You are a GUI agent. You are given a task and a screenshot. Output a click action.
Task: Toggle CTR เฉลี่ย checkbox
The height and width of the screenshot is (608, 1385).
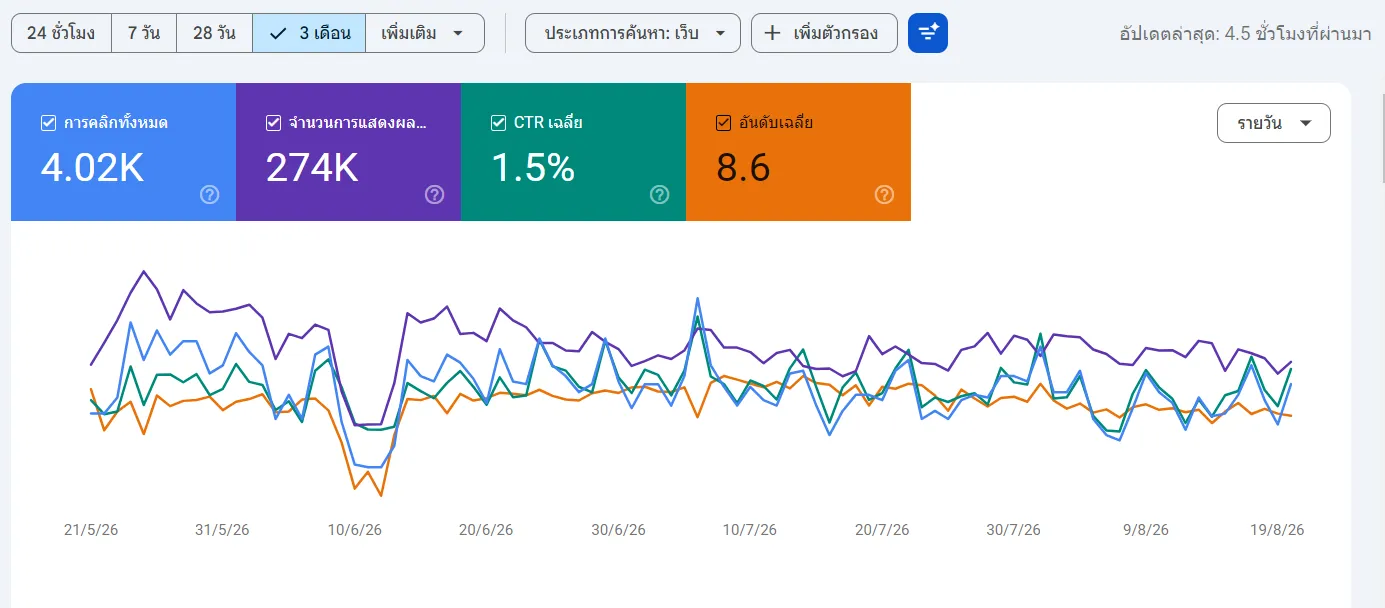click(498, 123)
